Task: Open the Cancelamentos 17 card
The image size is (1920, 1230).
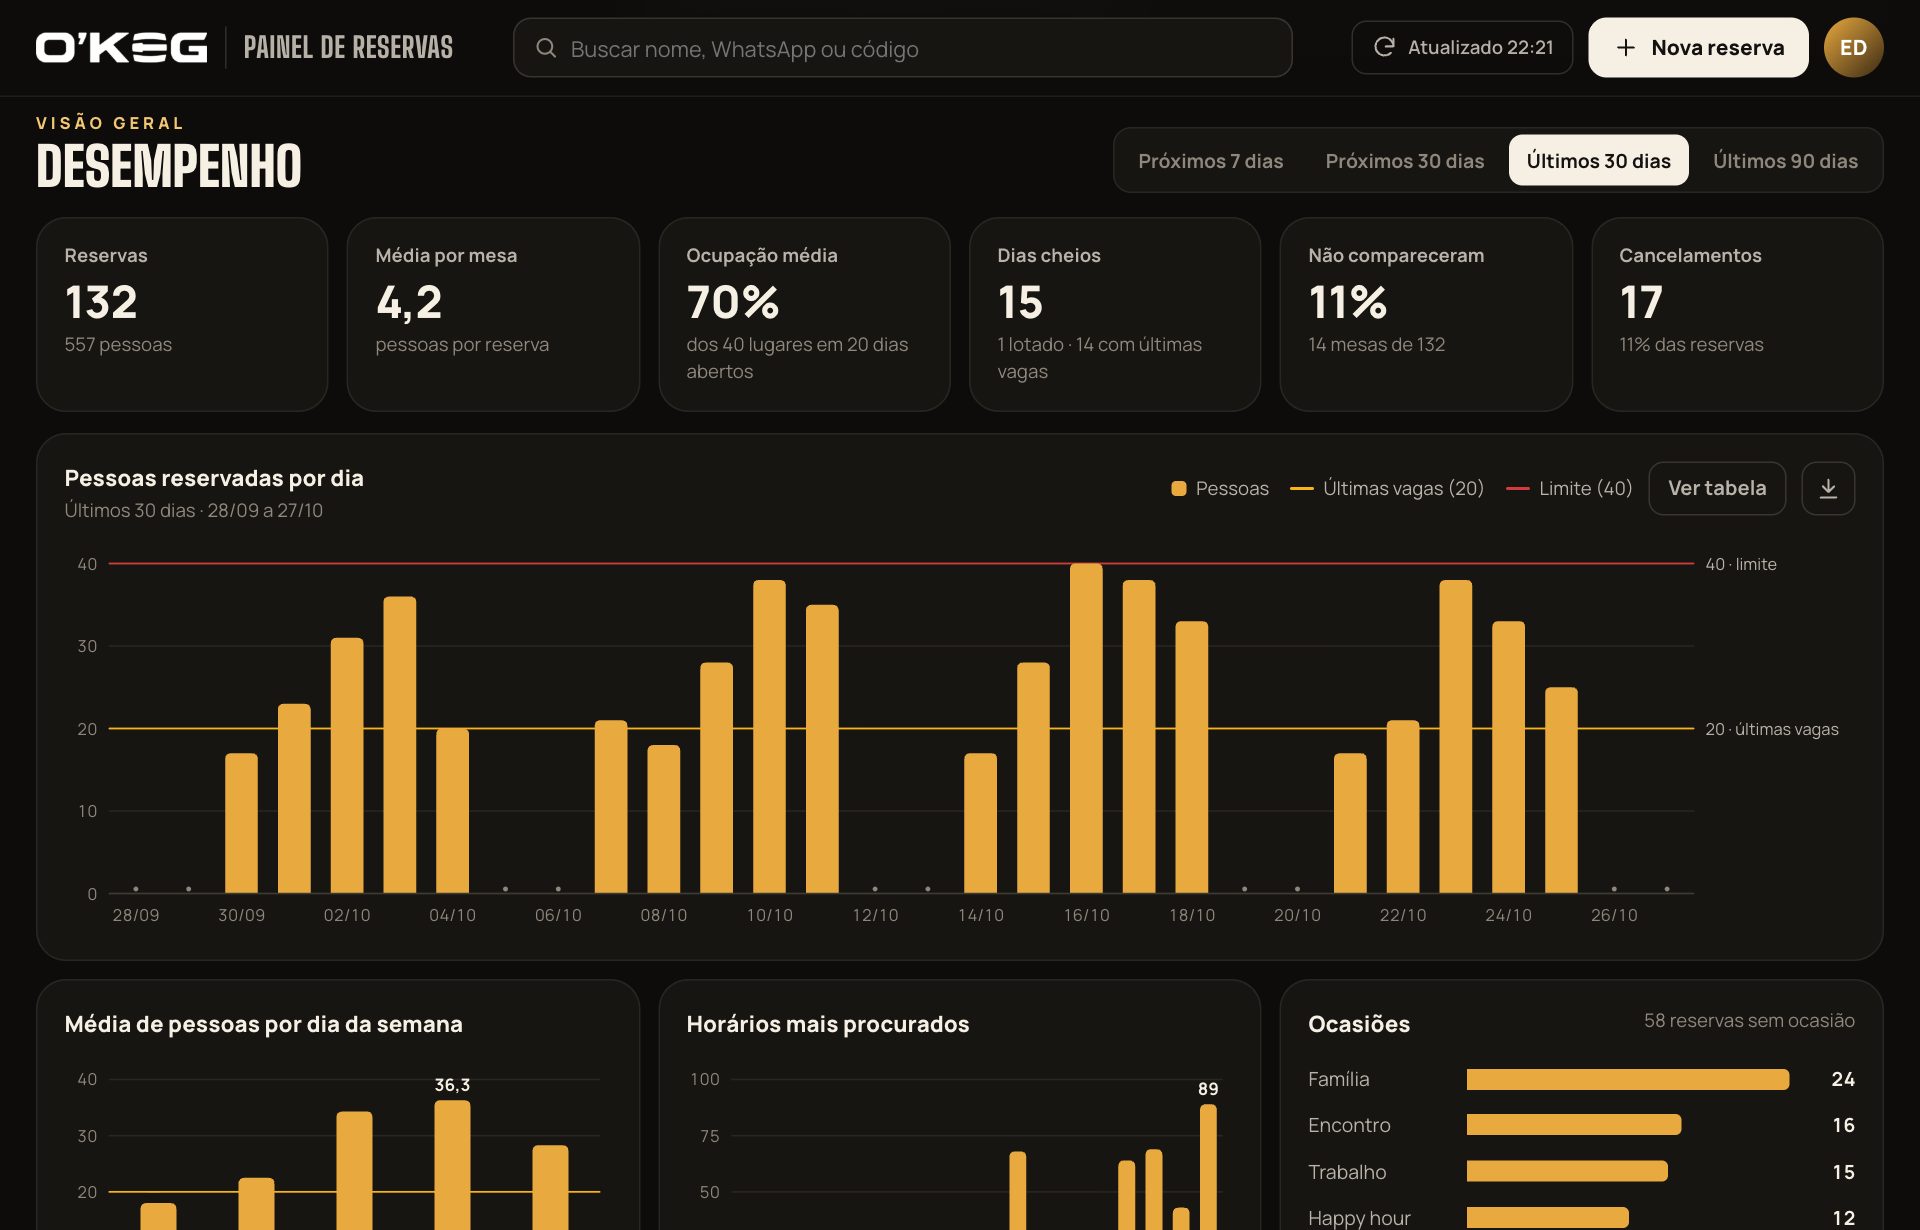Action: [1737, 314]
